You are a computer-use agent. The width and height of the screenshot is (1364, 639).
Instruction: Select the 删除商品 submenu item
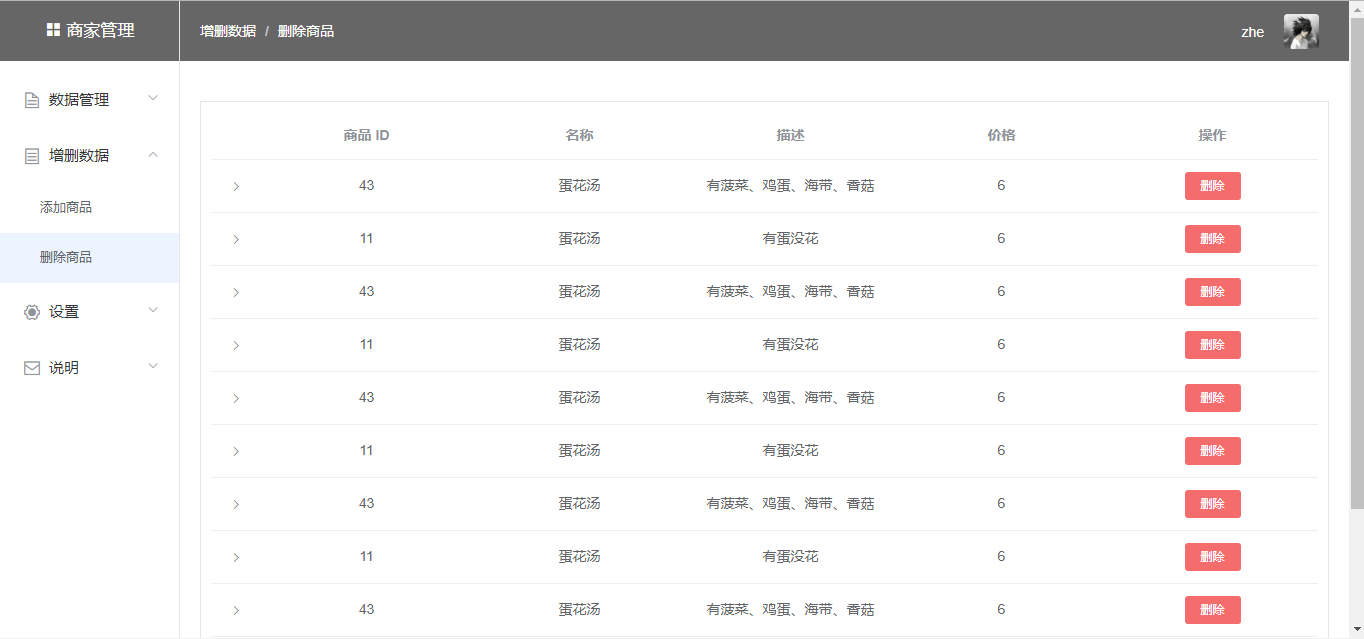pos(66,257)
